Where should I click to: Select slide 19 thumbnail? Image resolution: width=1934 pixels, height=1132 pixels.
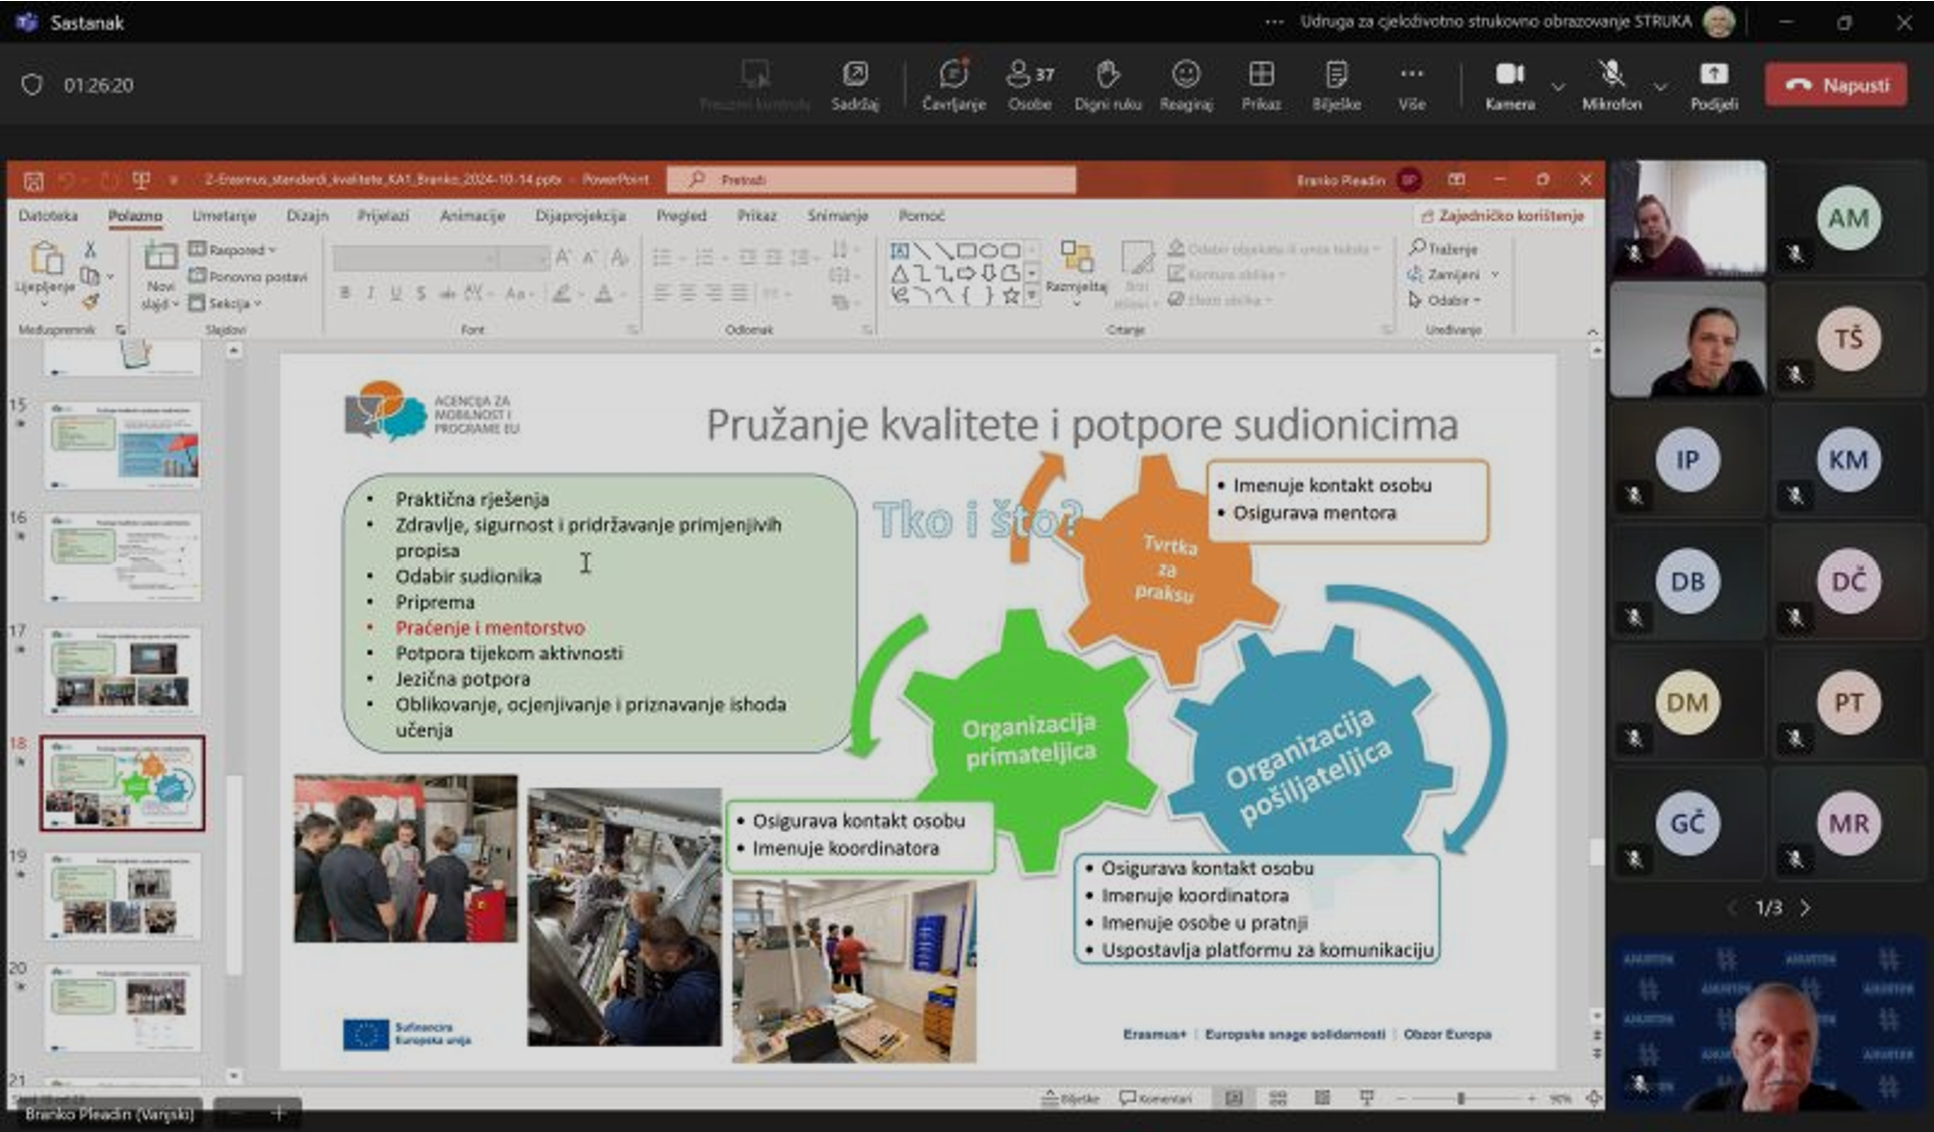tap(122, 895)
